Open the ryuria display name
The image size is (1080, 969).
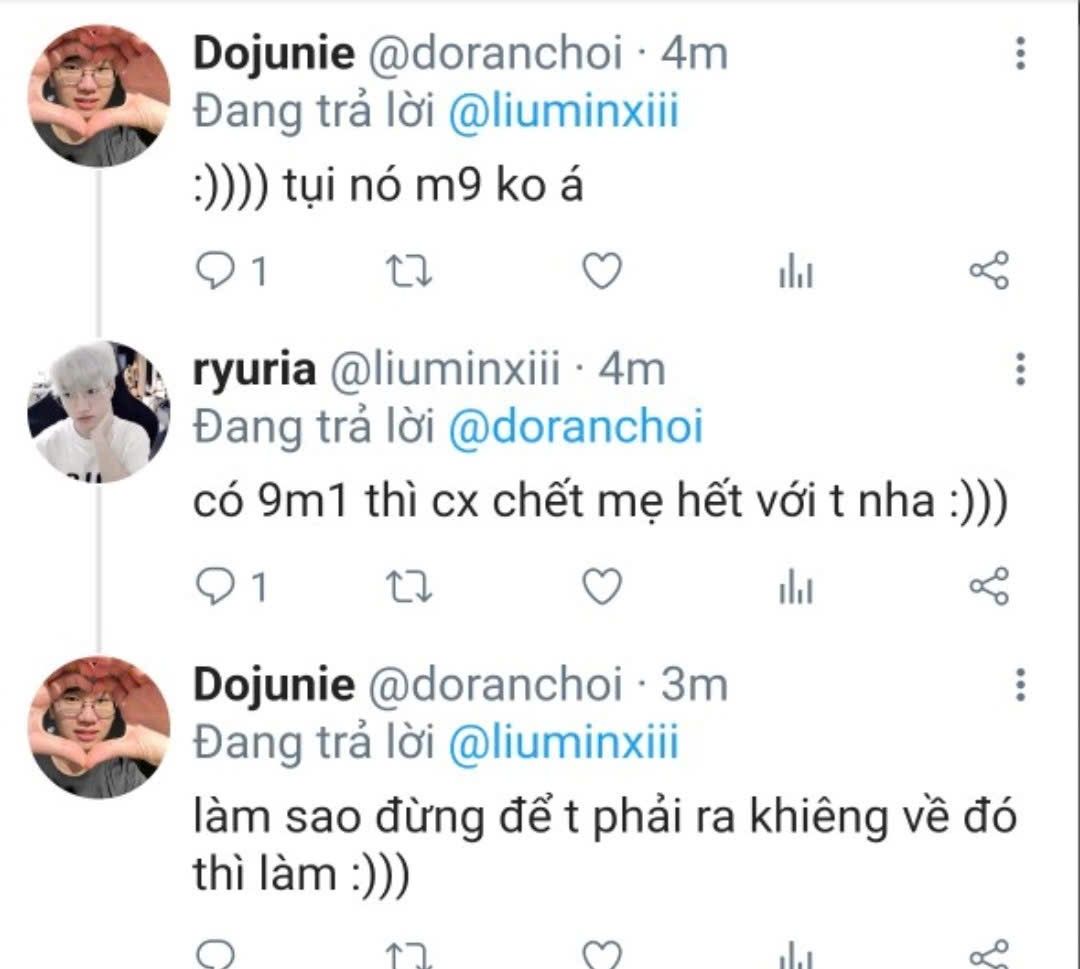coord(254,370)
